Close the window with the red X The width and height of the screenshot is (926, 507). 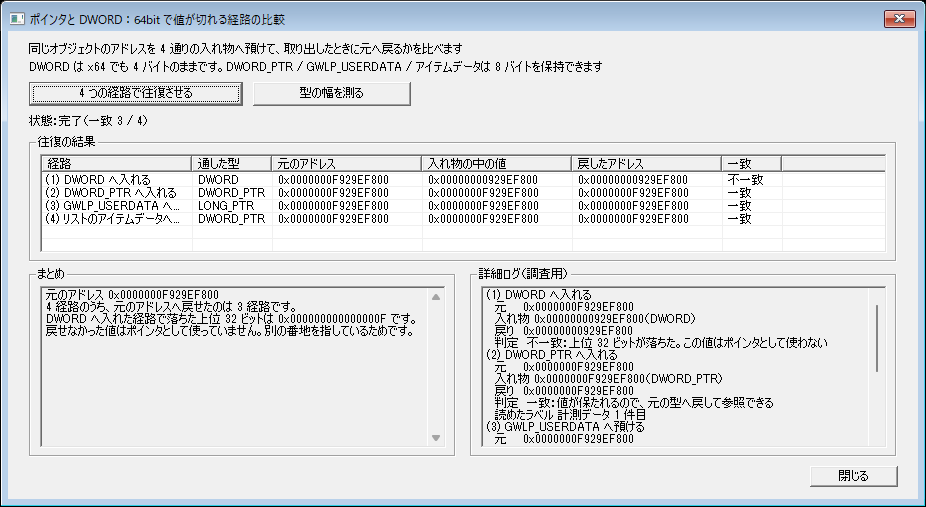(x=899, y=19)
